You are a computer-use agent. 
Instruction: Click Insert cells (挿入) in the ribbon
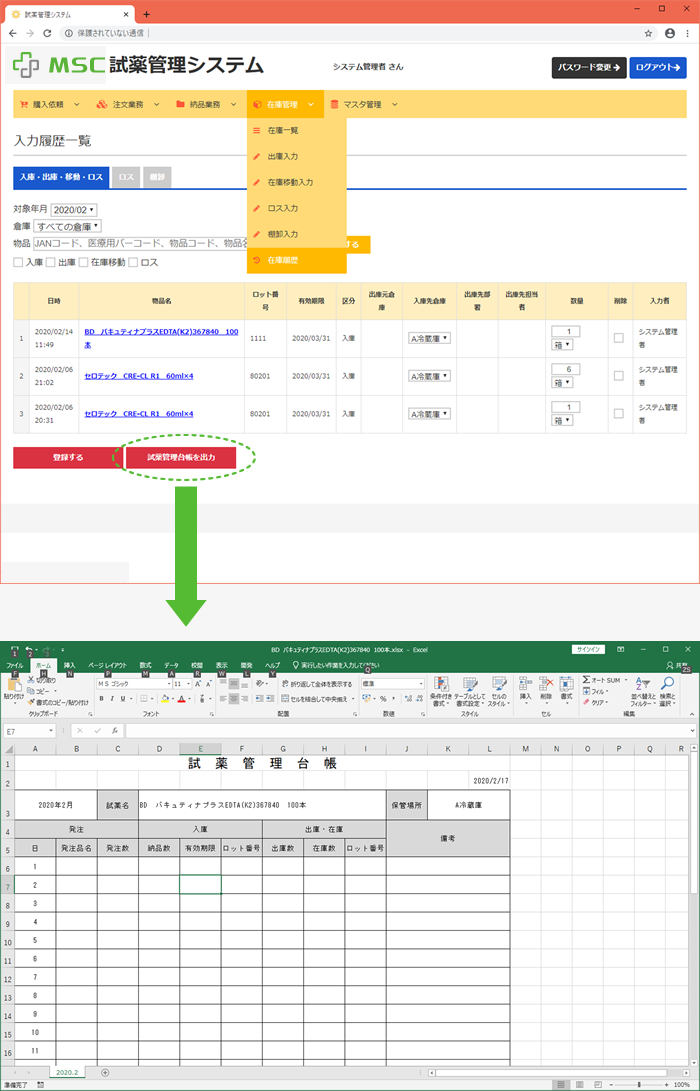pyautogui.click(x=525, y=689)
